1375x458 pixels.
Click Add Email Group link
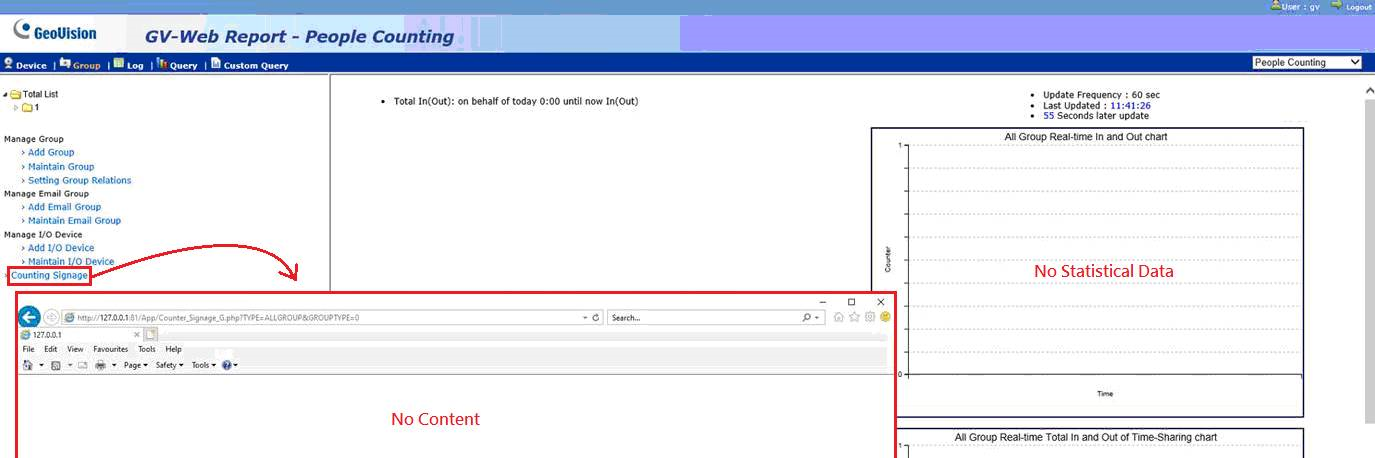[64, 207]
